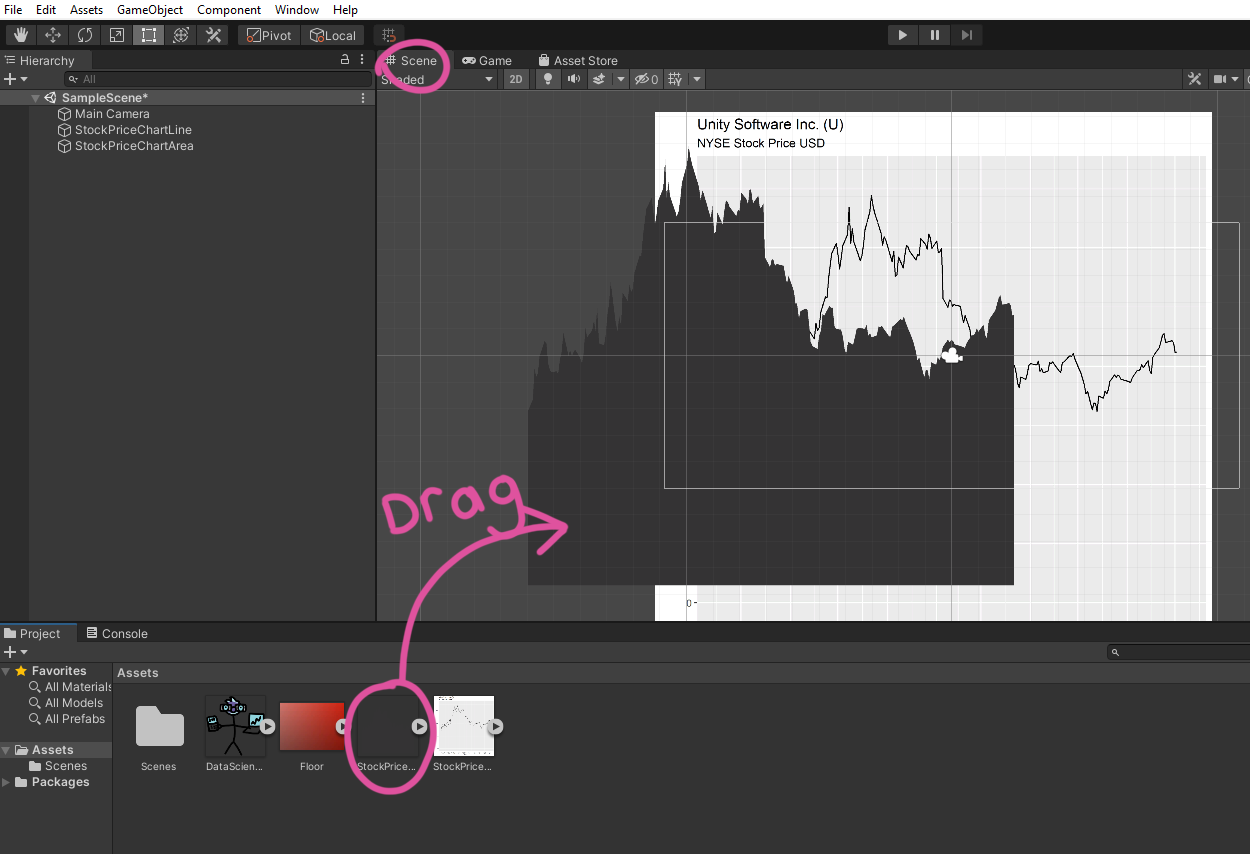Viewport: 1250px width, 854px height.
Task: Expand Packages folder tree
Action: pos(7,782)
